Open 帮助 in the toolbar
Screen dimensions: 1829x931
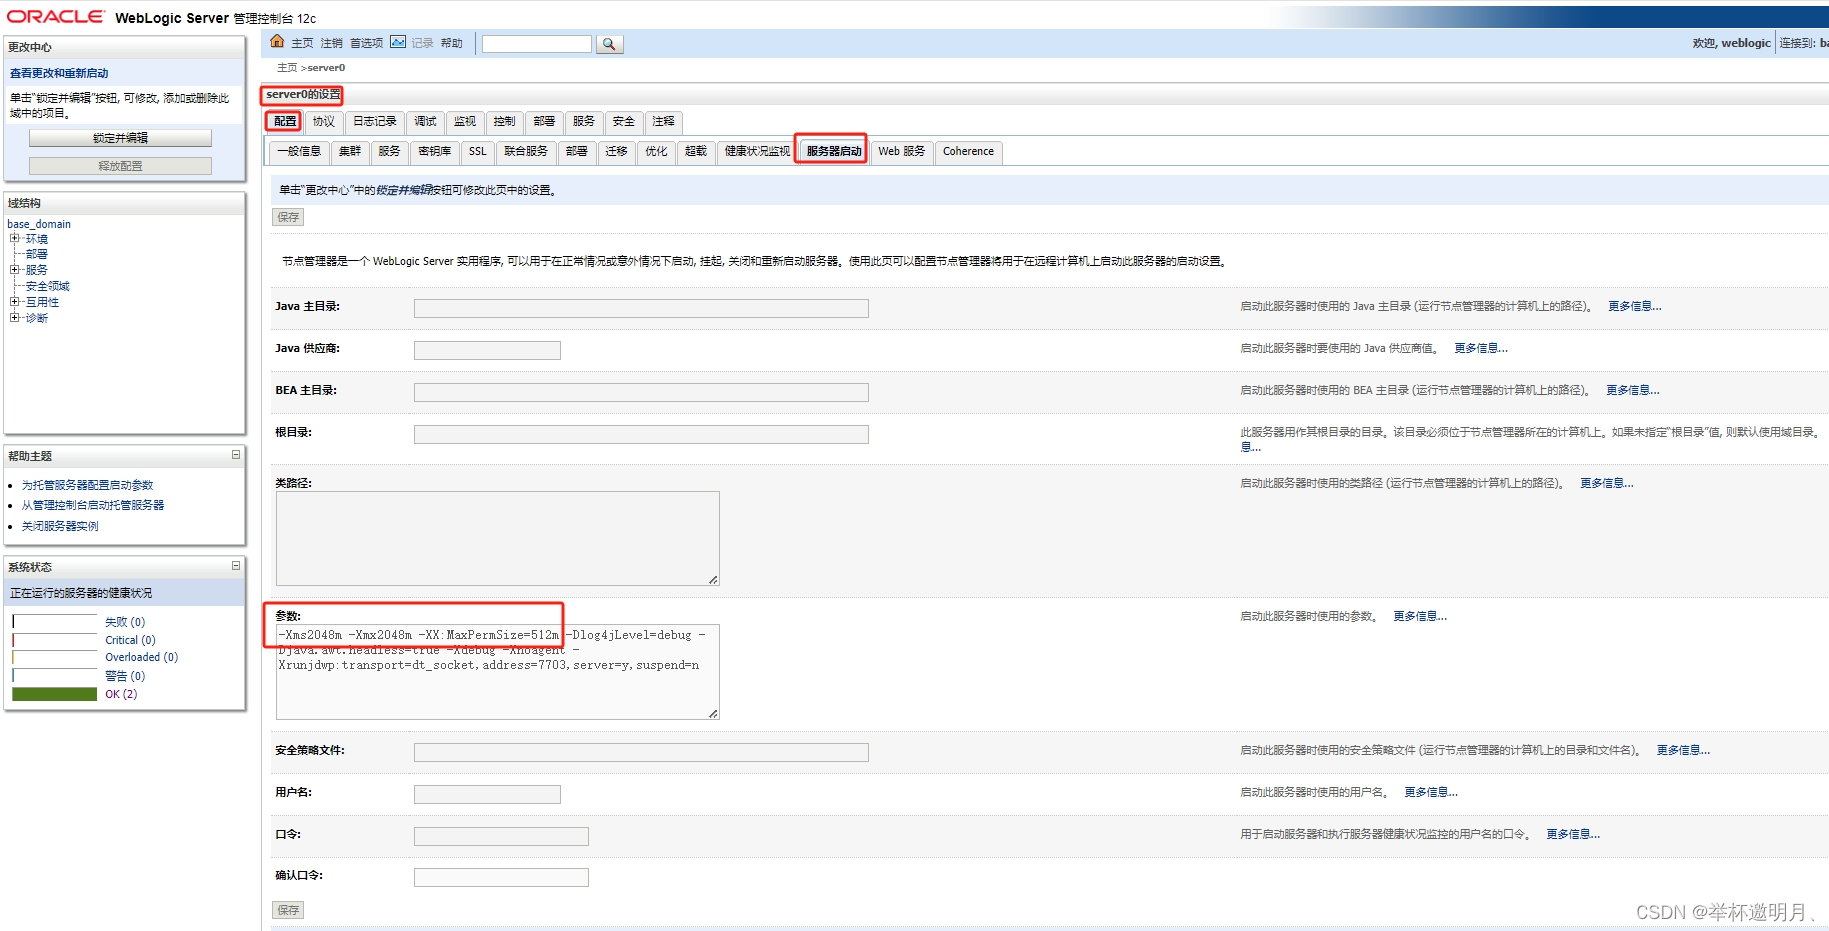point(452,43)
